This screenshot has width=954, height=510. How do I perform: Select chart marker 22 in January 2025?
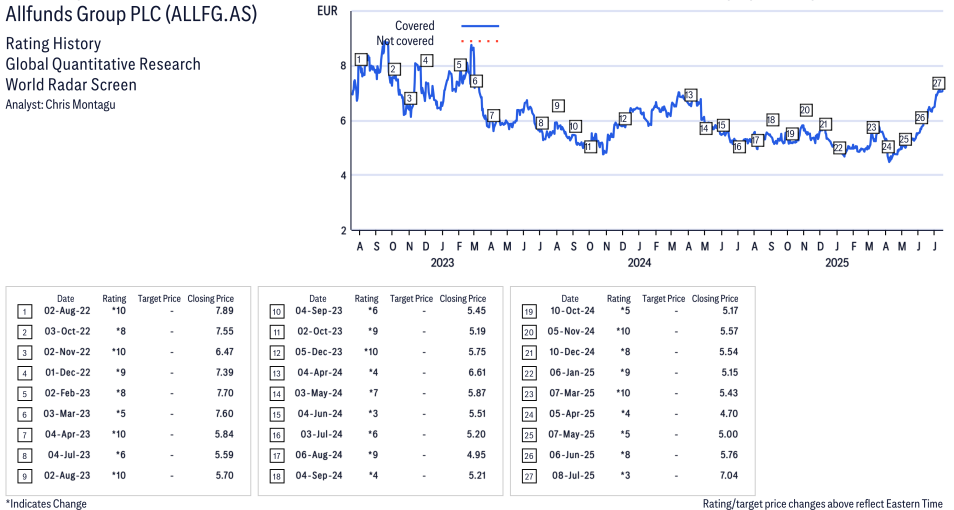[838, 148]
